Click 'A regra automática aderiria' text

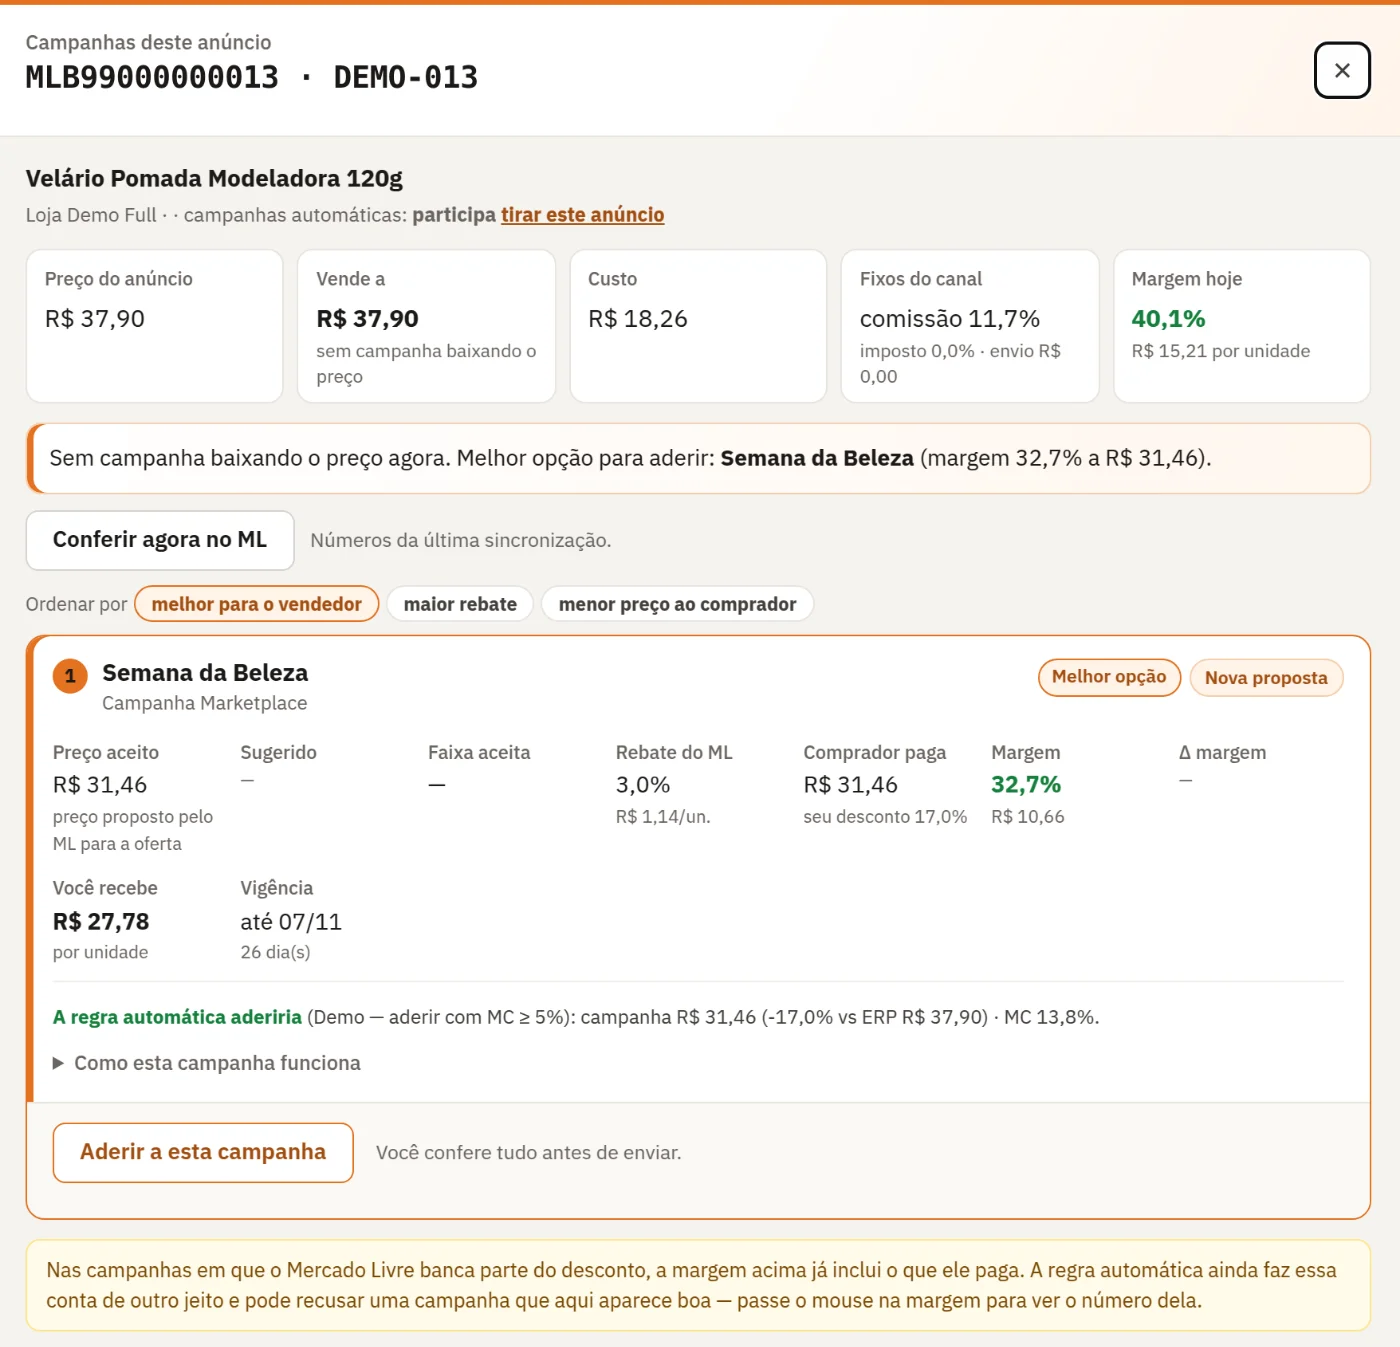click(x=177, y=1017)
